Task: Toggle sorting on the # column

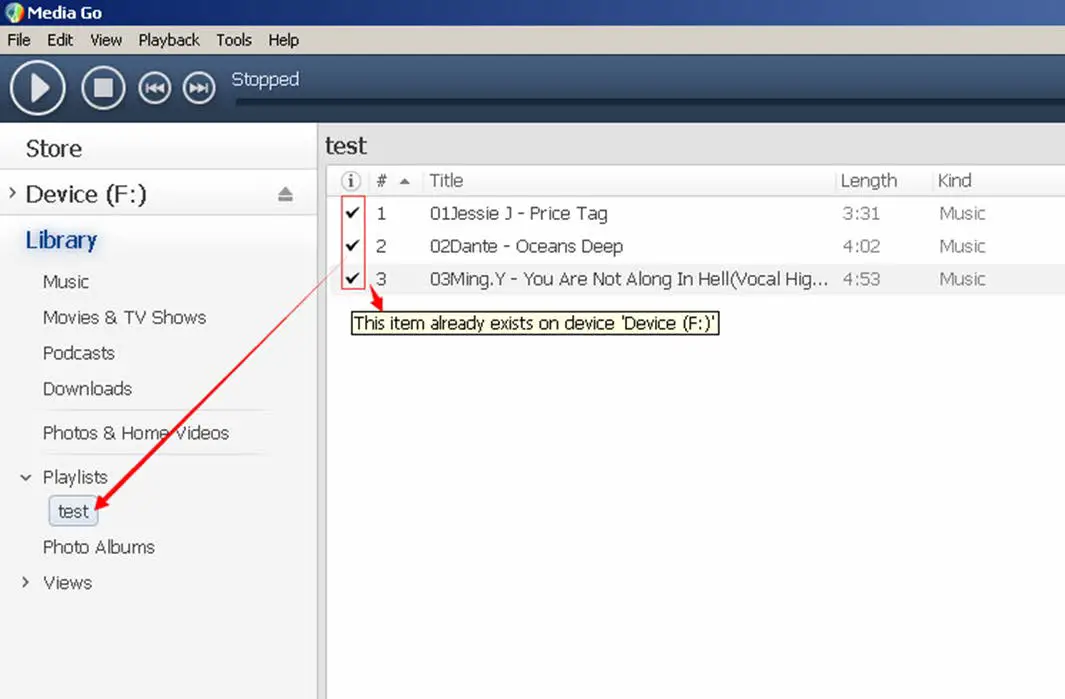Action: (x=381, y=181)
